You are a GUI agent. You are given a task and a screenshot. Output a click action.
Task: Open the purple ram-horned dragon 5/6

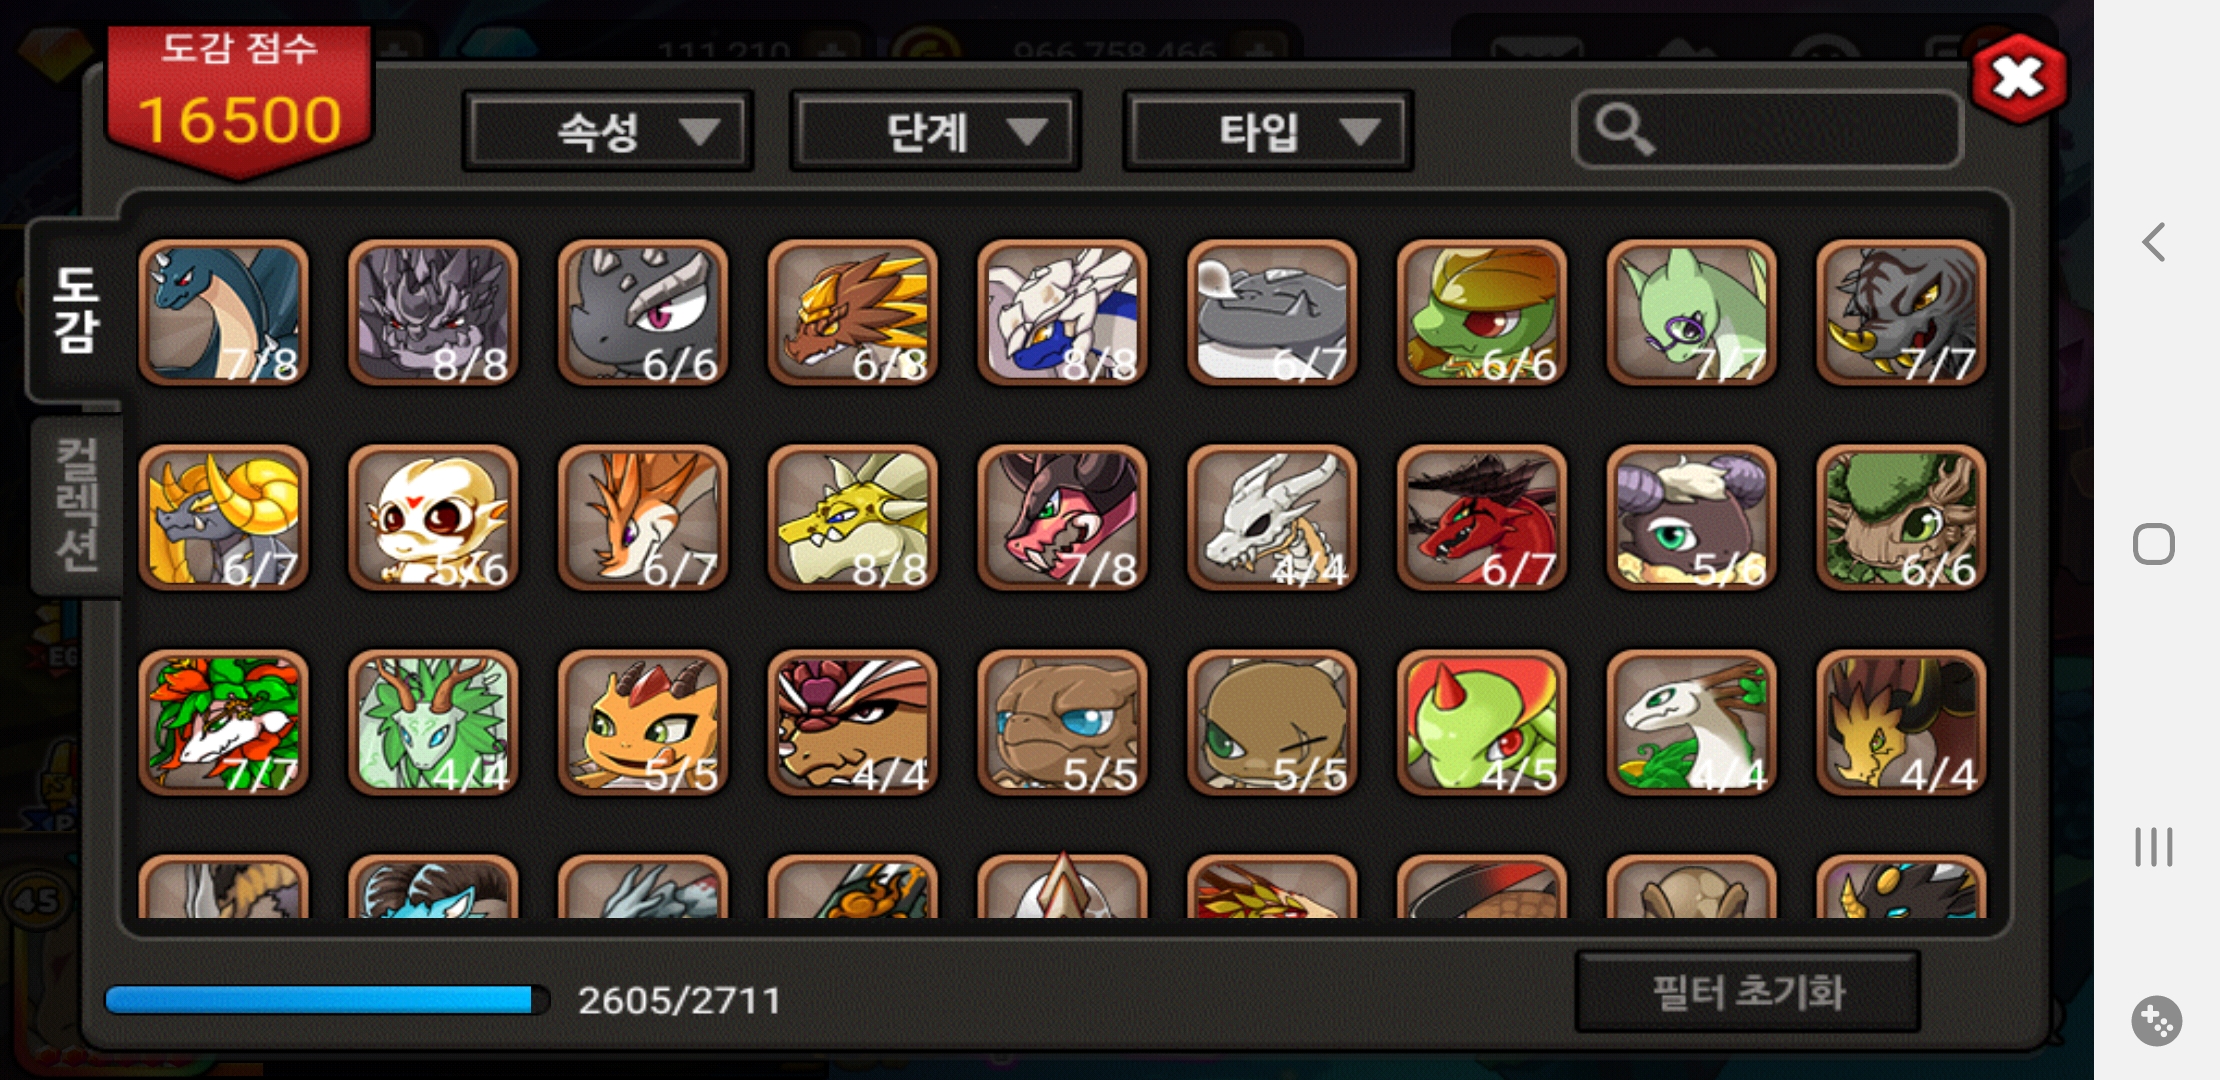click(1692, 518)
